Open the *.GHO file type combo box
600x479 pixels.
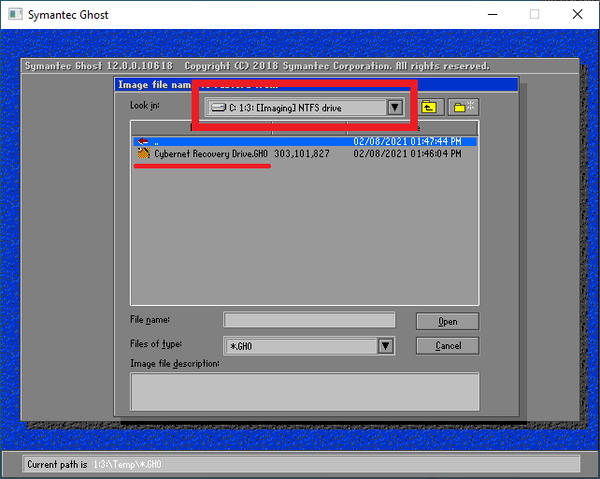click(300, 346)
